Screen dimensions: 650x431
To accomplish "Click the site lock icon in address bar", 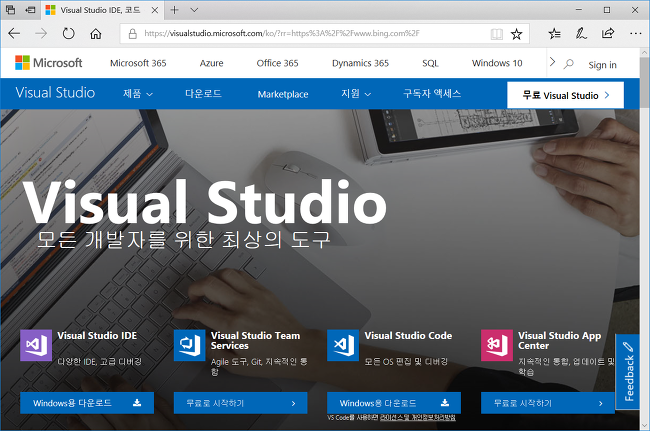I will (133, 34).
